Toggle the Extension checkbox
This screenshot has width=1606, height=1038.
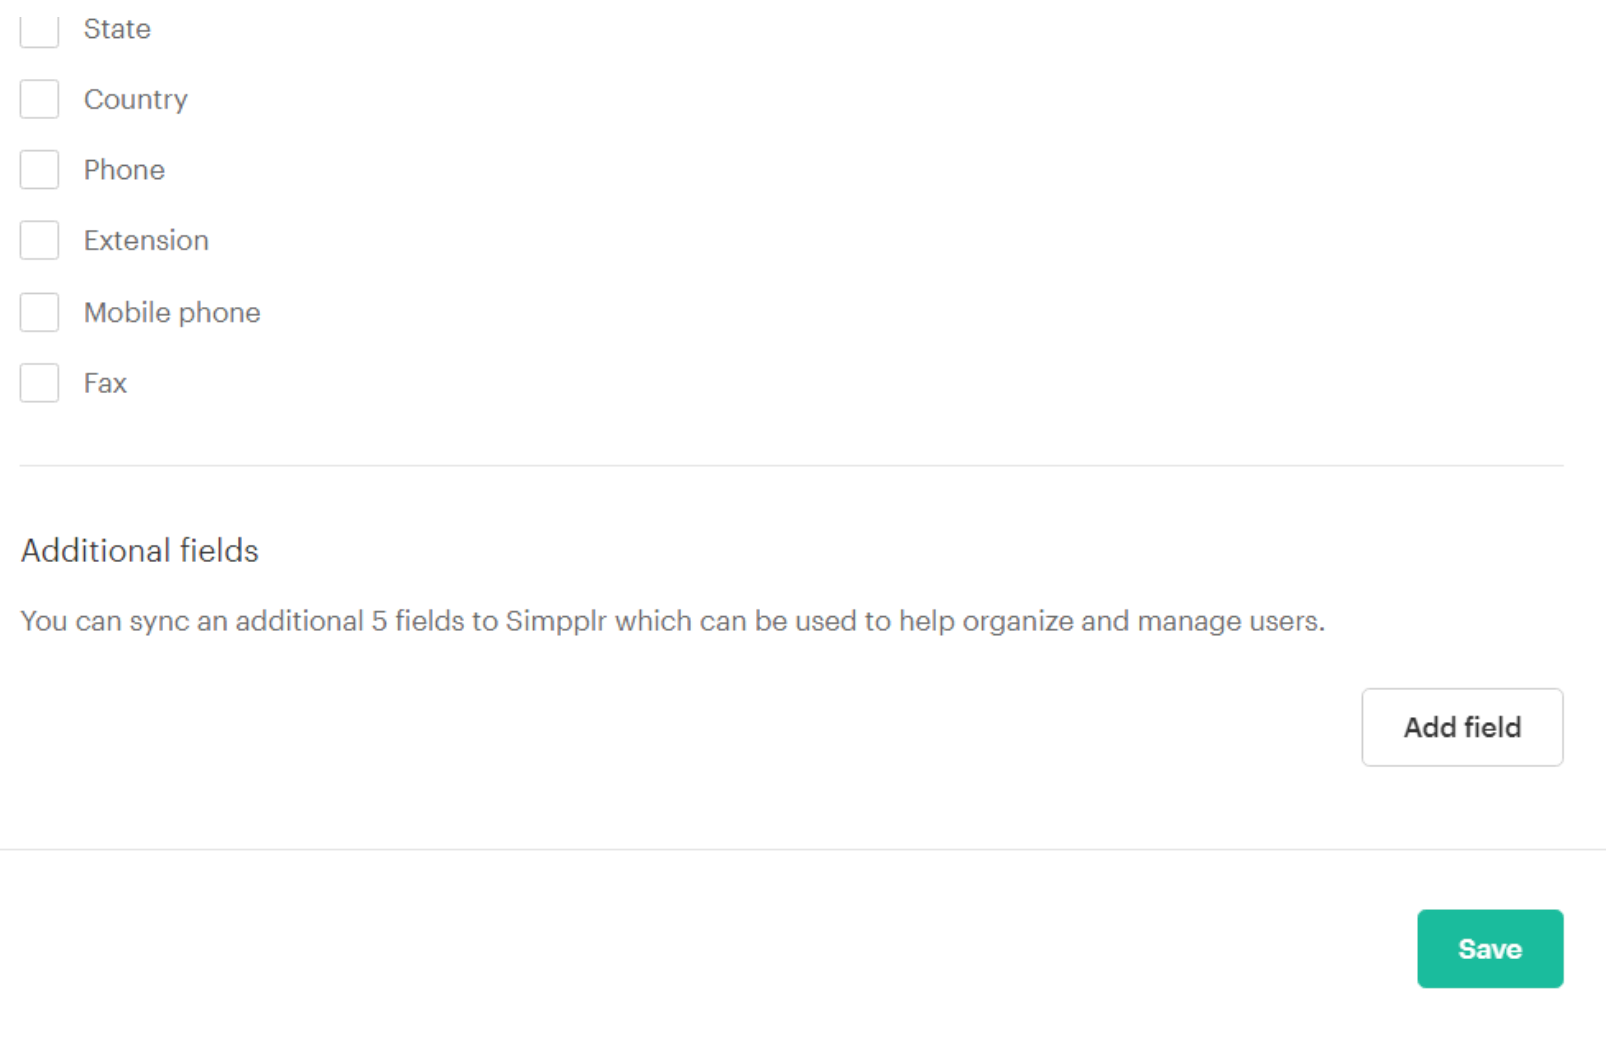(39, 240)
